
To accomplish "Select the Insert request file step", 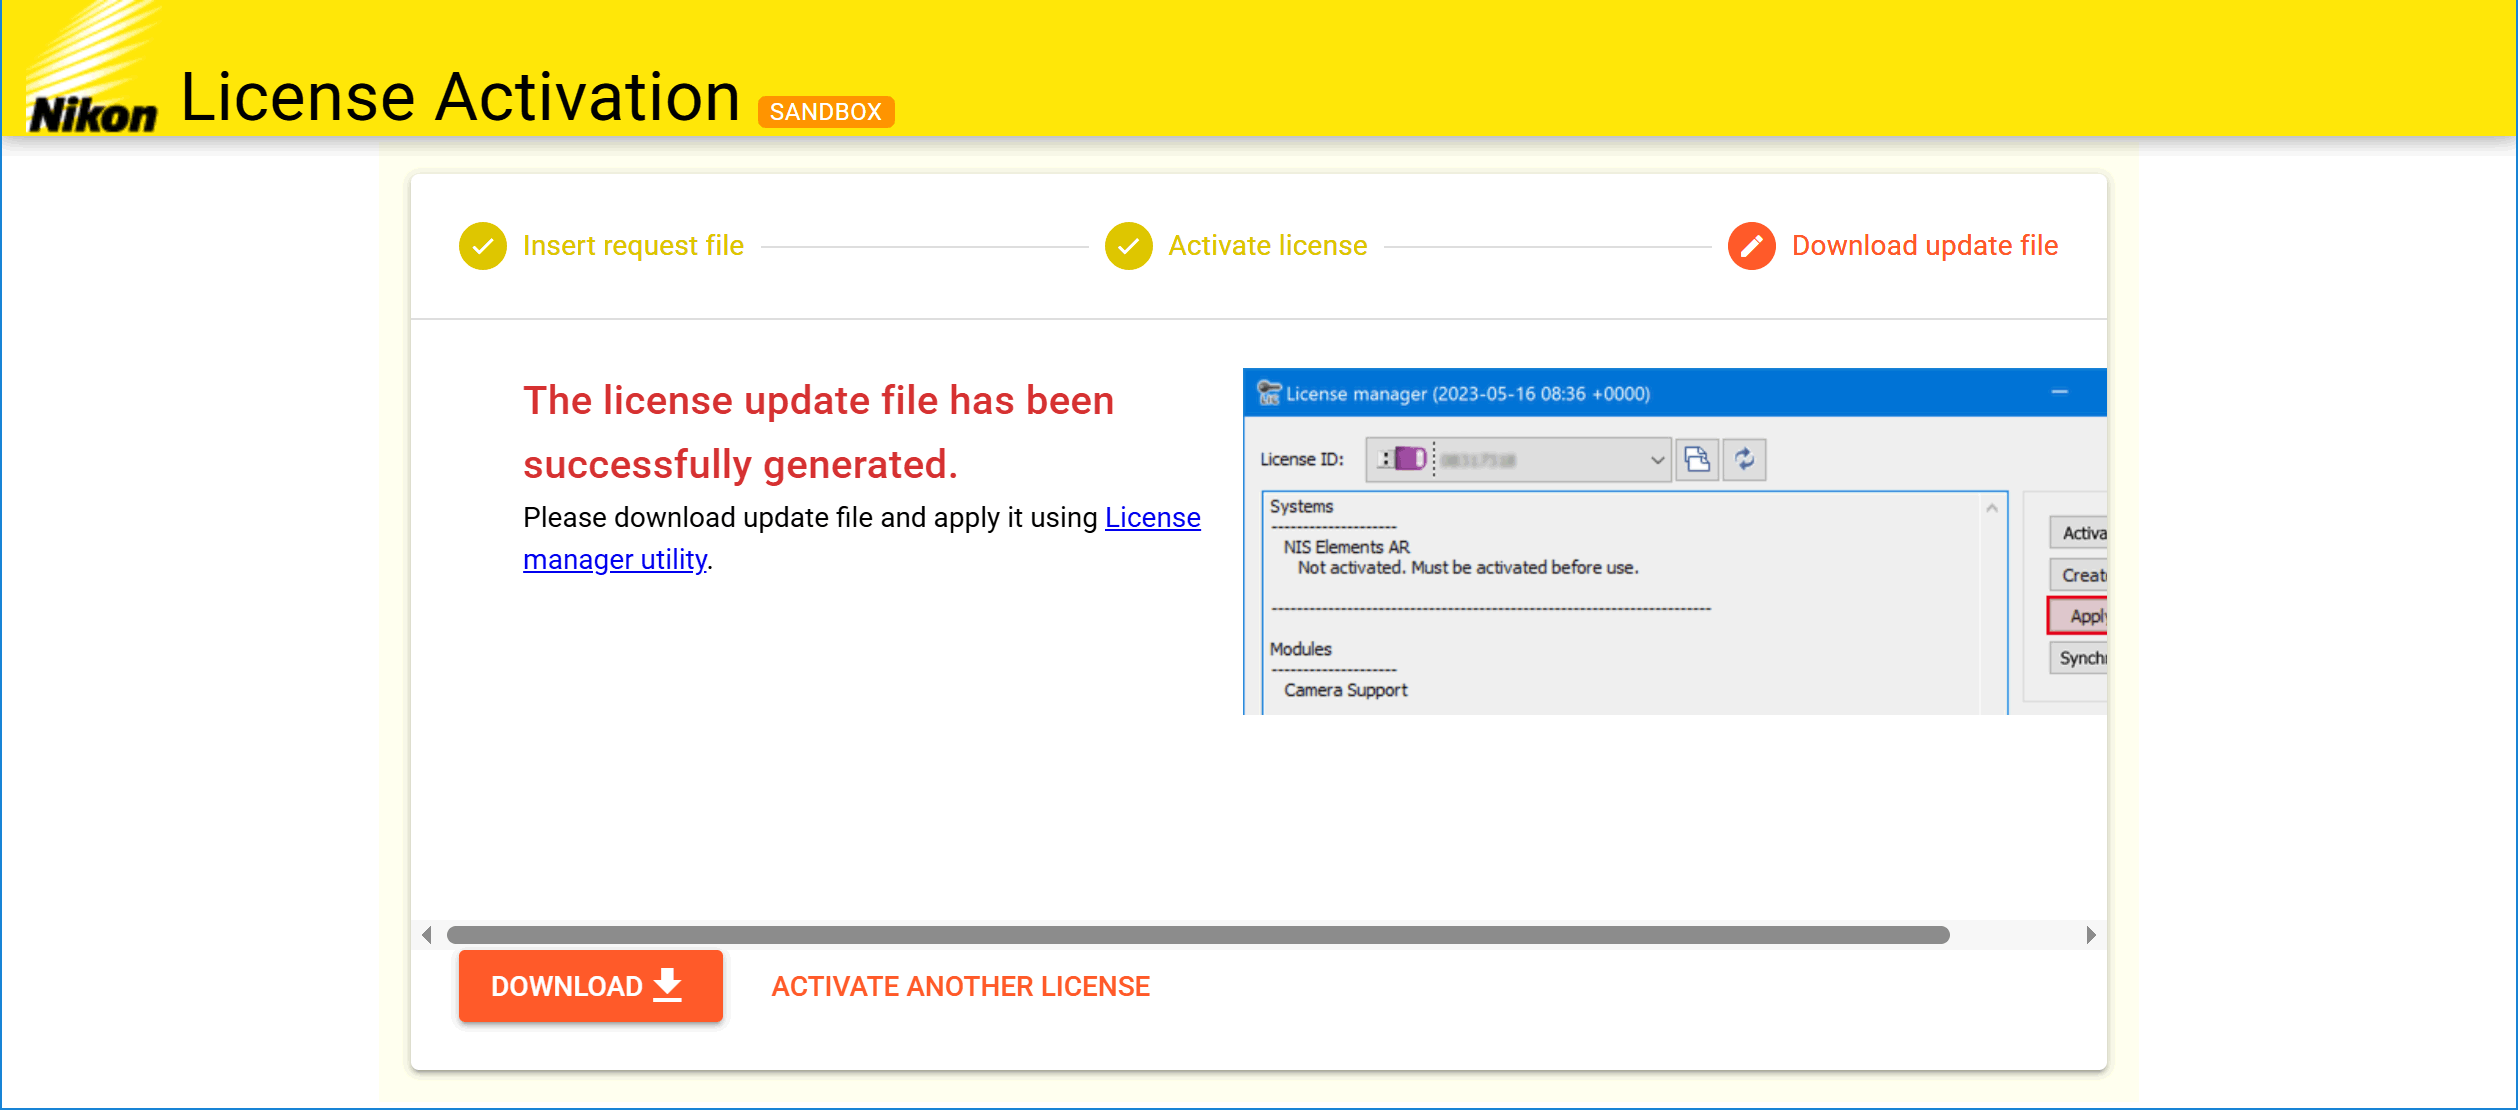I will pos(602,246).
